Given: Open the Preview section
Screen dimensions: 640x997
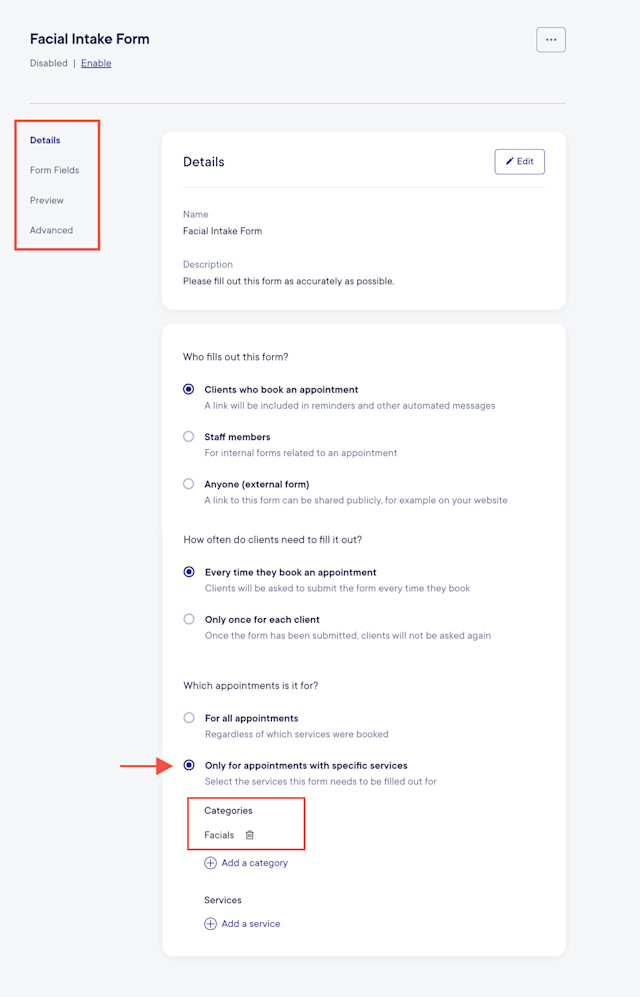Looking at the screenshot, I should 45,200.
